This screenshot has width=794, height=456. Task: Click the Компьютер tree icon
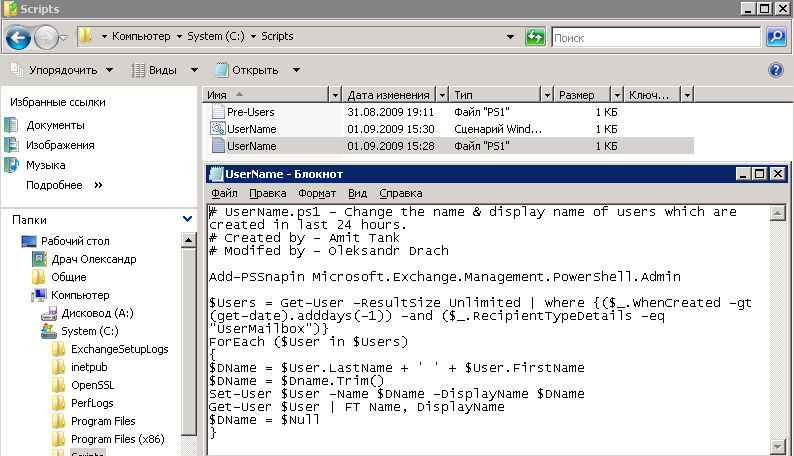[x=38, y=295]
